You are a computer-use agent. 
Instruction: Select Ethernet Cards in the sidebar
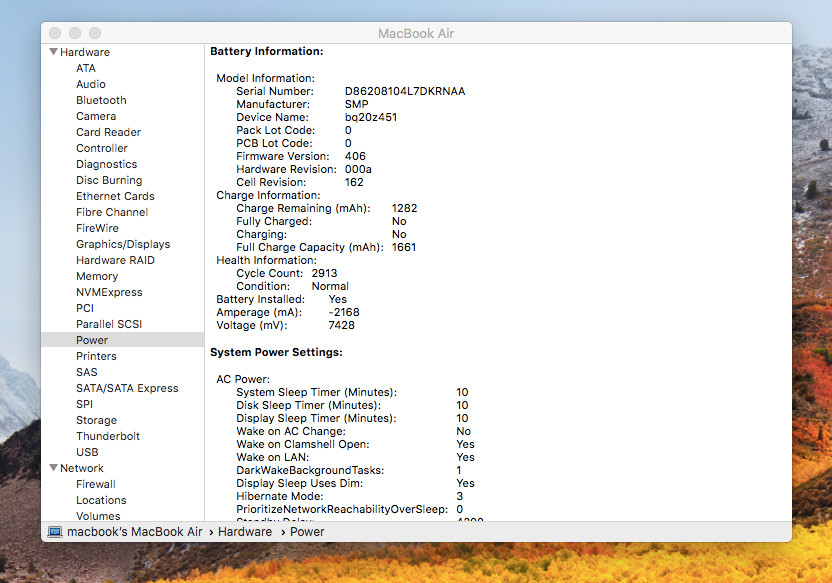115,196
